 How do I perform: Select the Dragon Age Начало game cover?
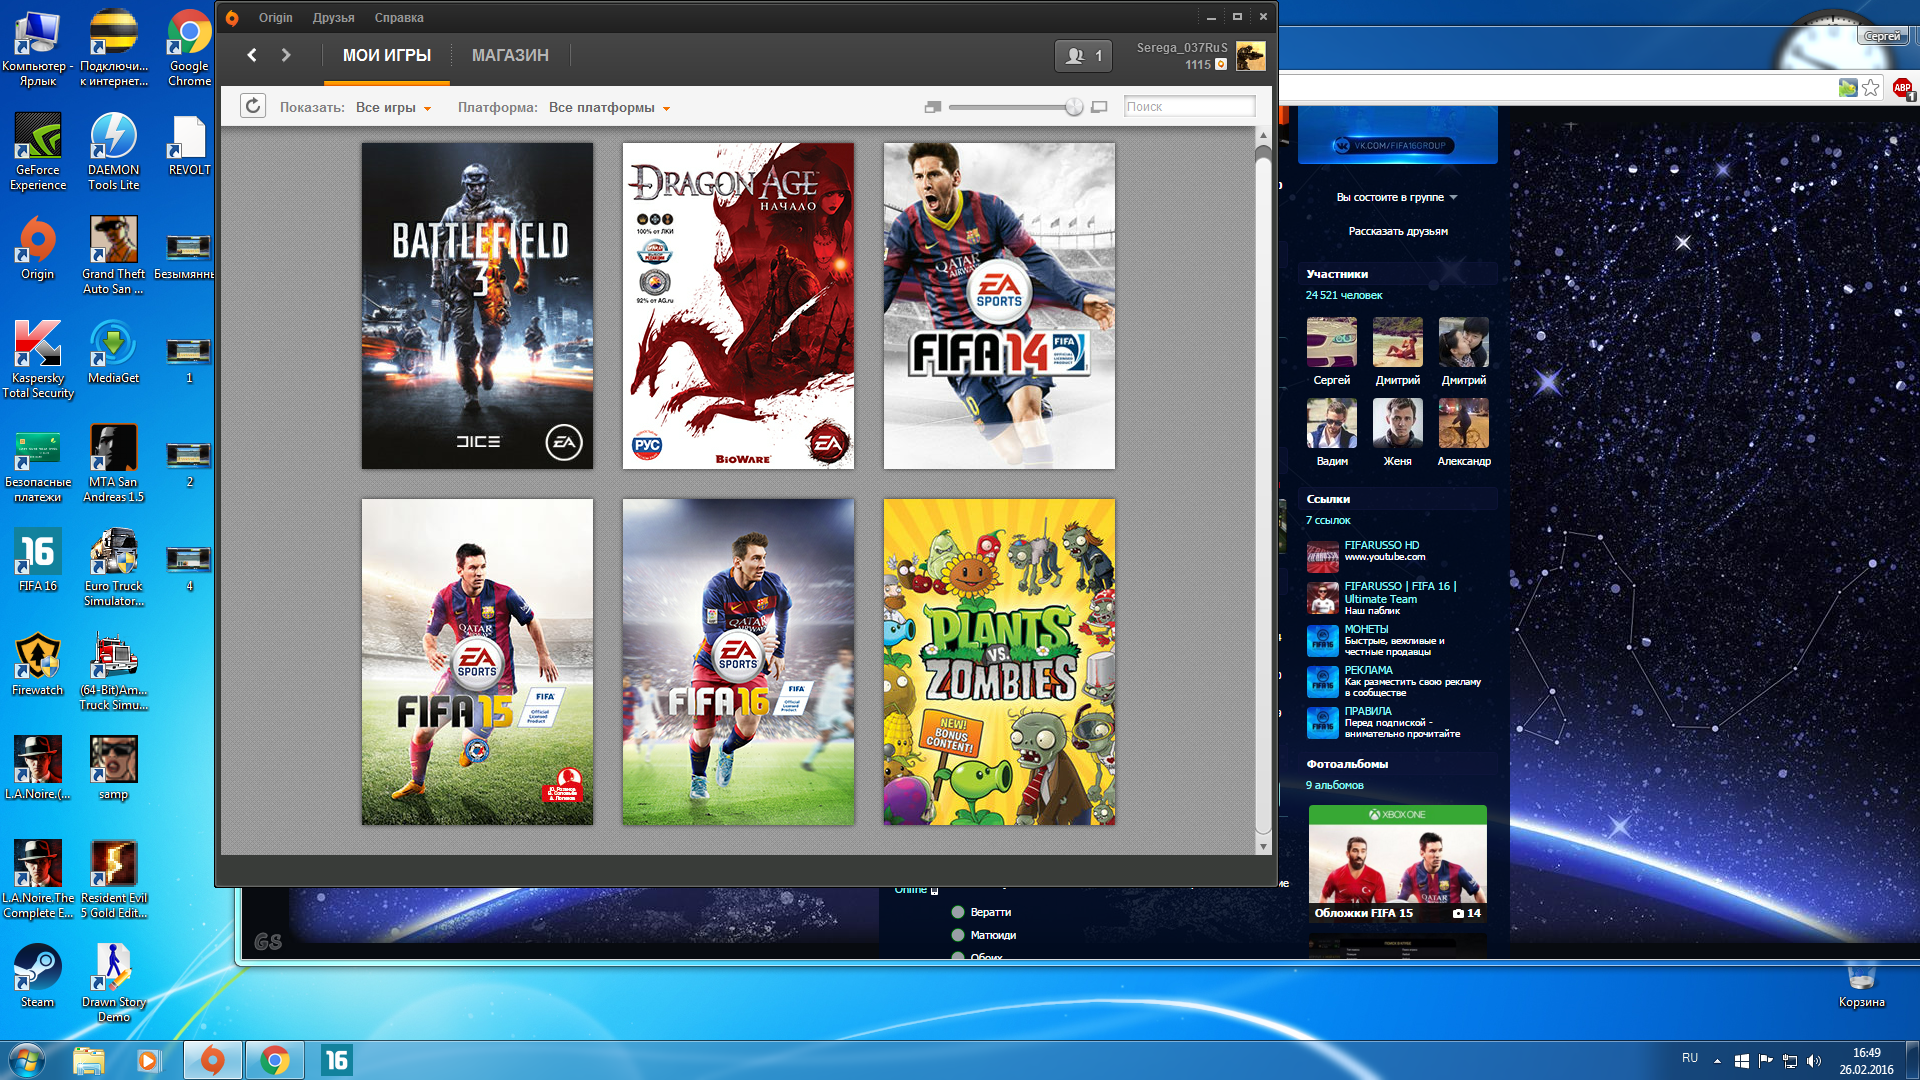738,306
